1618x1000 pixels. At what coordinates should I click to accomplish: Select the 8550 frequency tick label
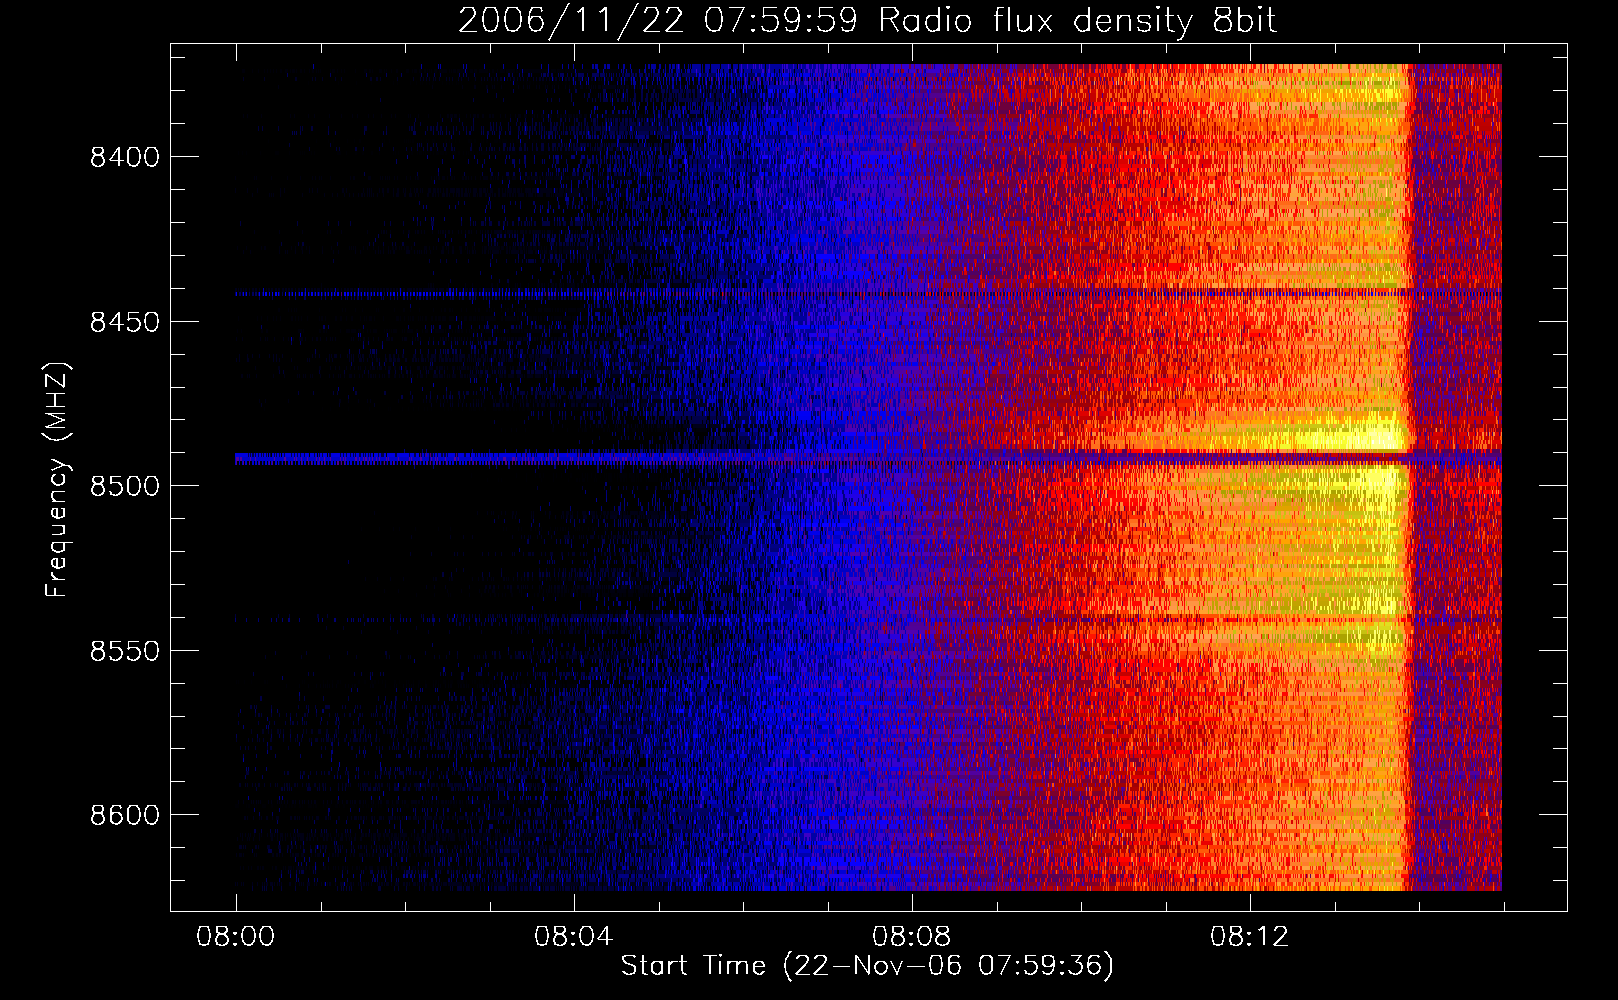point(125,651)
